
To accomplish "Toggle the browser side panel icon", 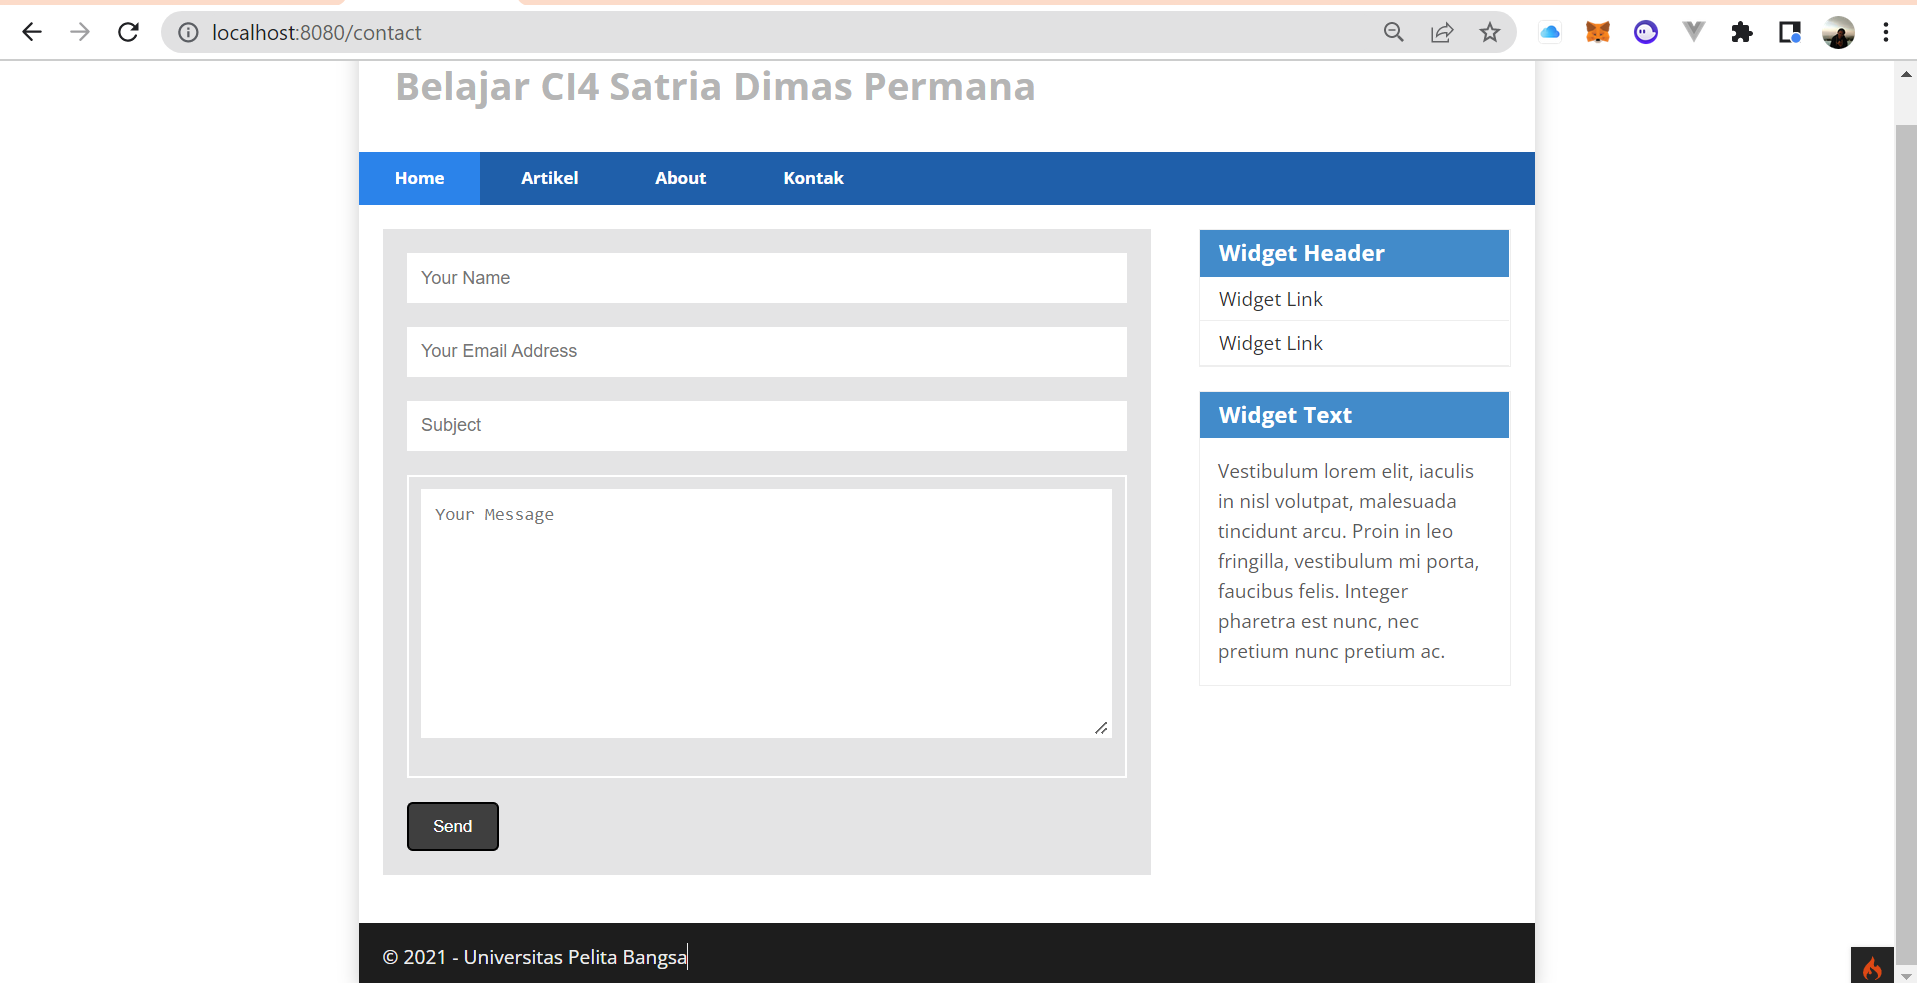I will point(1790,33).
